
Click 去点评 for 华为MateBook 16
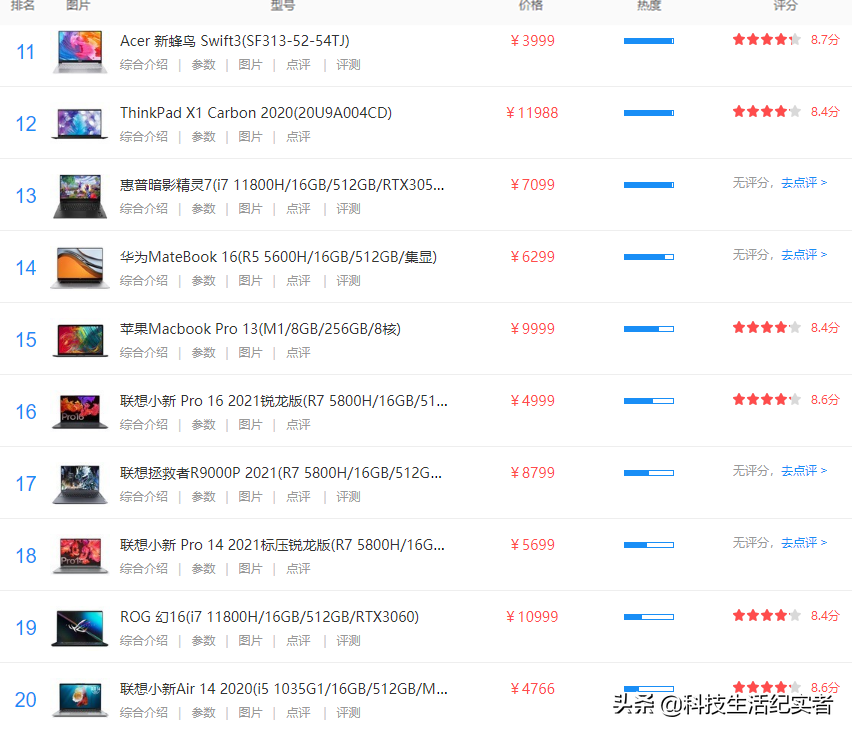pos(804,254)
